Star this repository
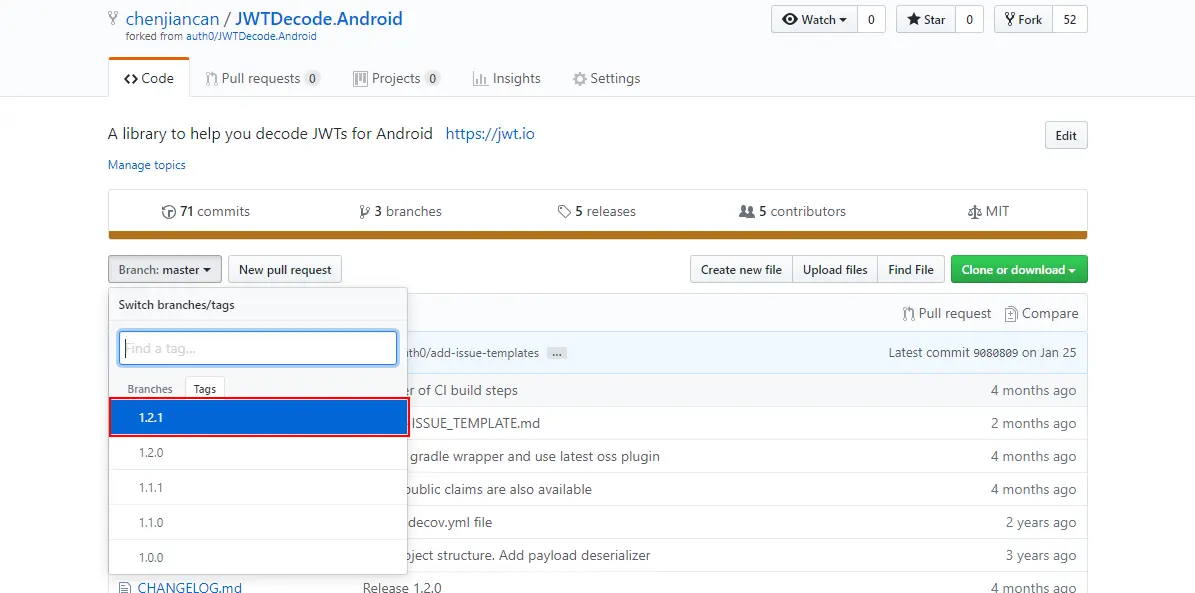This screenshot has height=593, width=1195. pyautogui.click(x=925, y=20)
